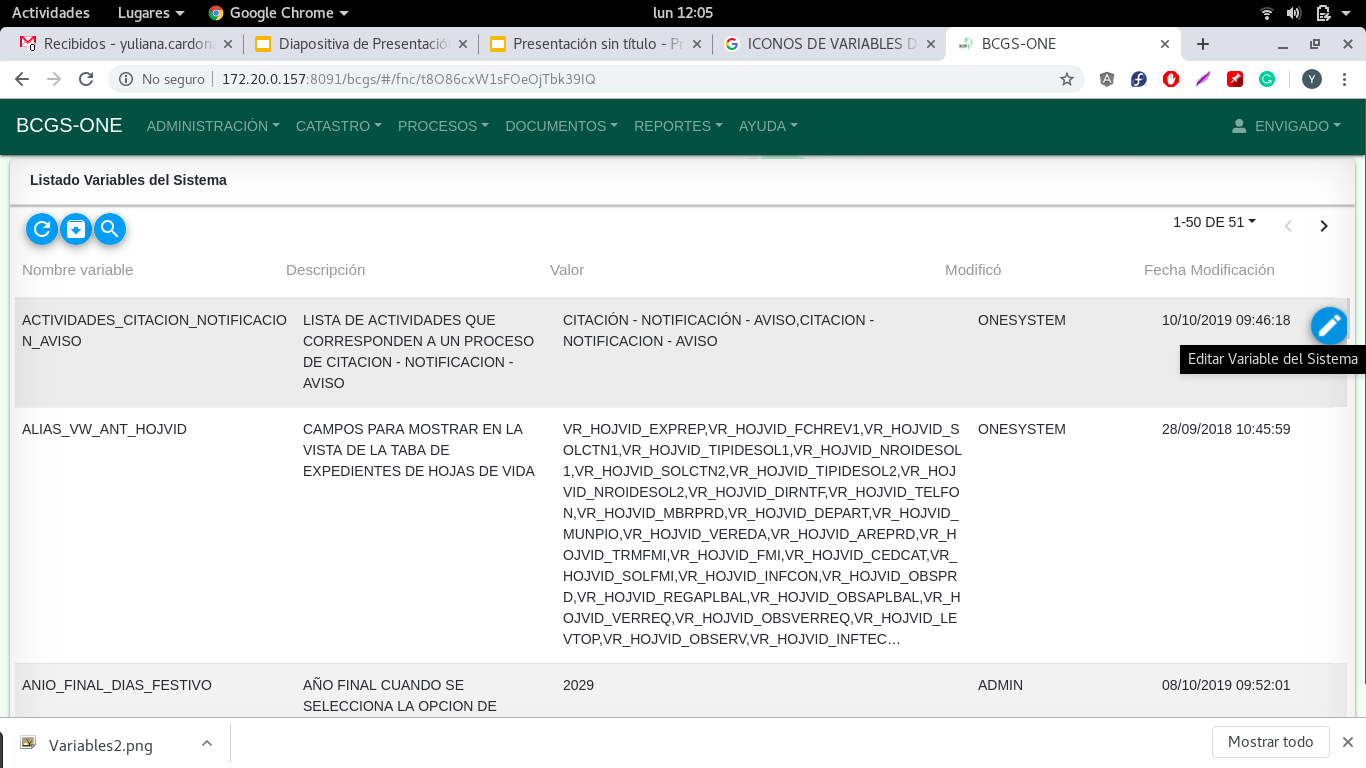Open the REPORTES menu
Image resolution: width=1366 pixels, height=768 pixels.
click(678, 126)
